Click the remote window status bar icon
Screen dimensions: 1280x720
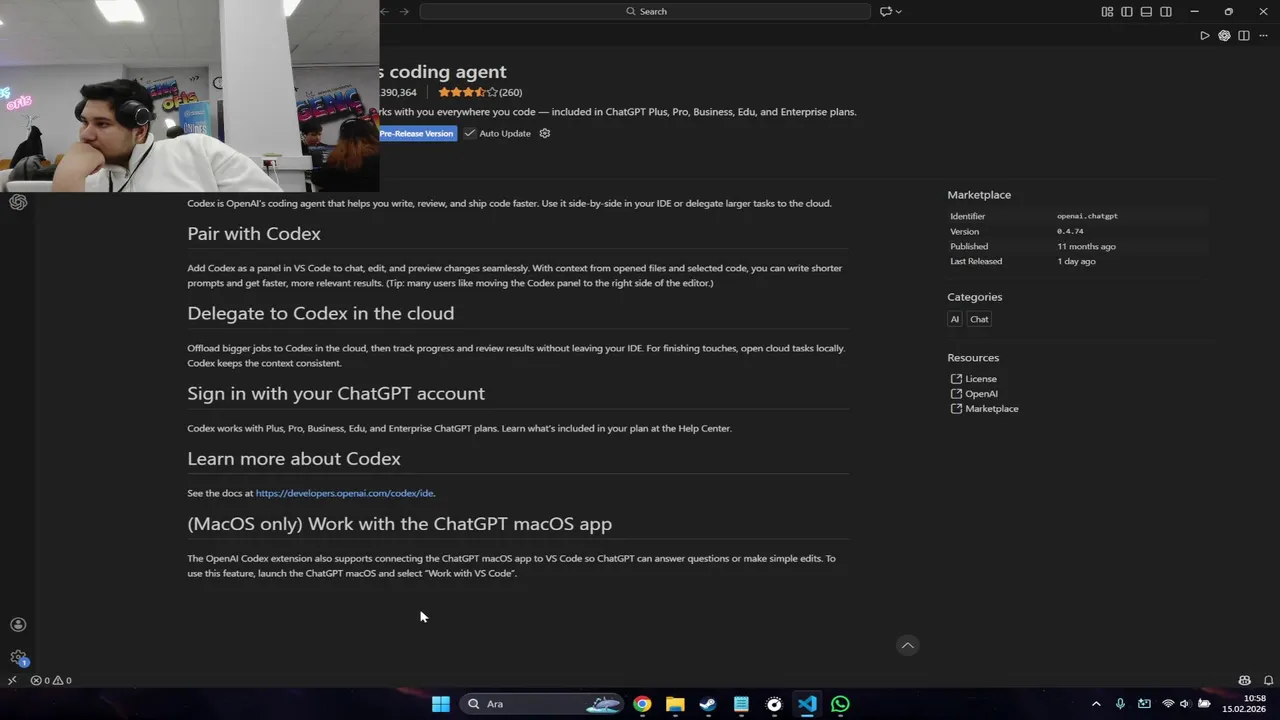[x=12, y=680]
